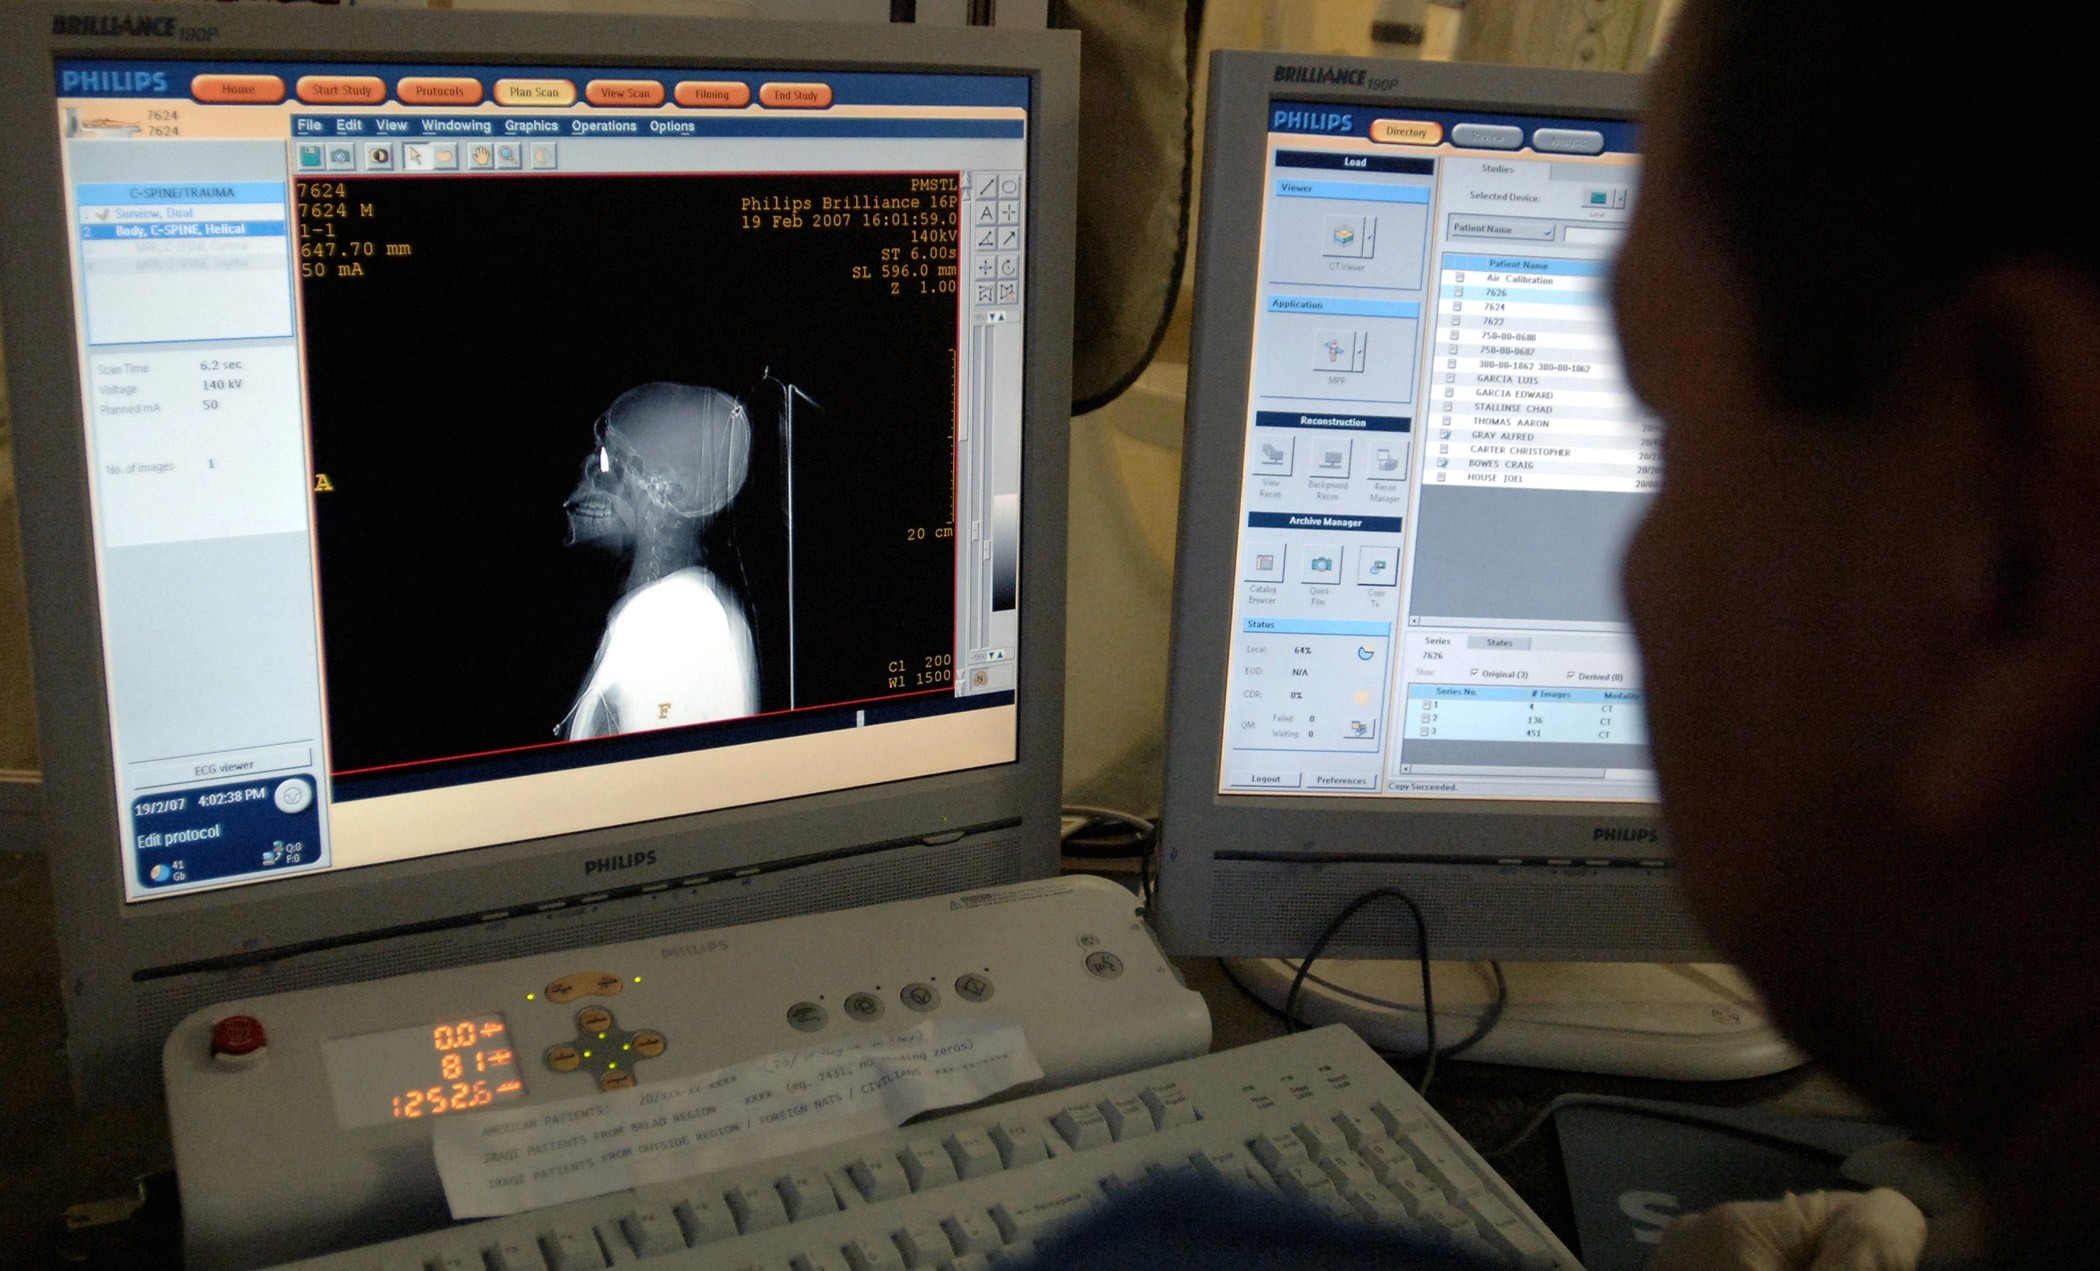Select the crosshair cursor graphics tool
Viewport: 2100px width, 1271px height.
point(1009,213)
